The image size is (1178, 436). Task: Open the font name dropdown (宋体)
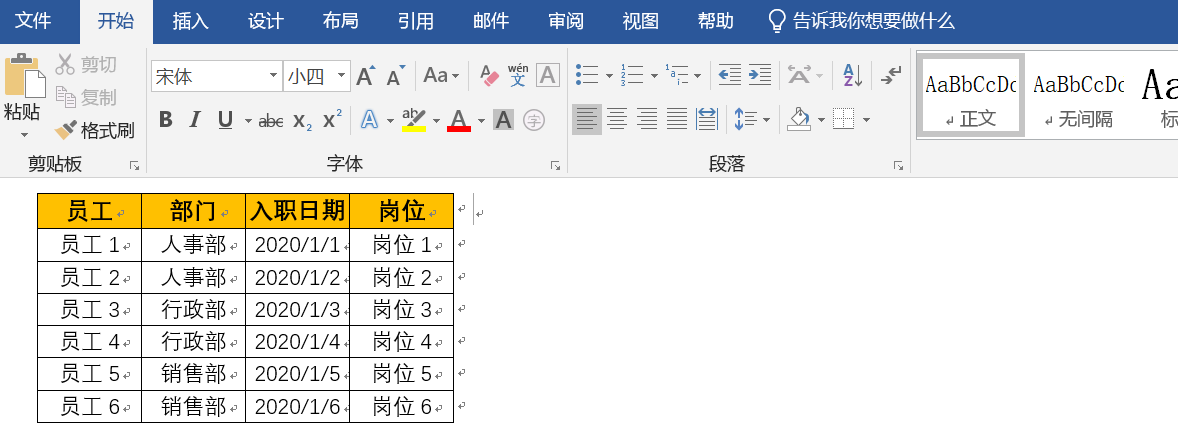273,76
